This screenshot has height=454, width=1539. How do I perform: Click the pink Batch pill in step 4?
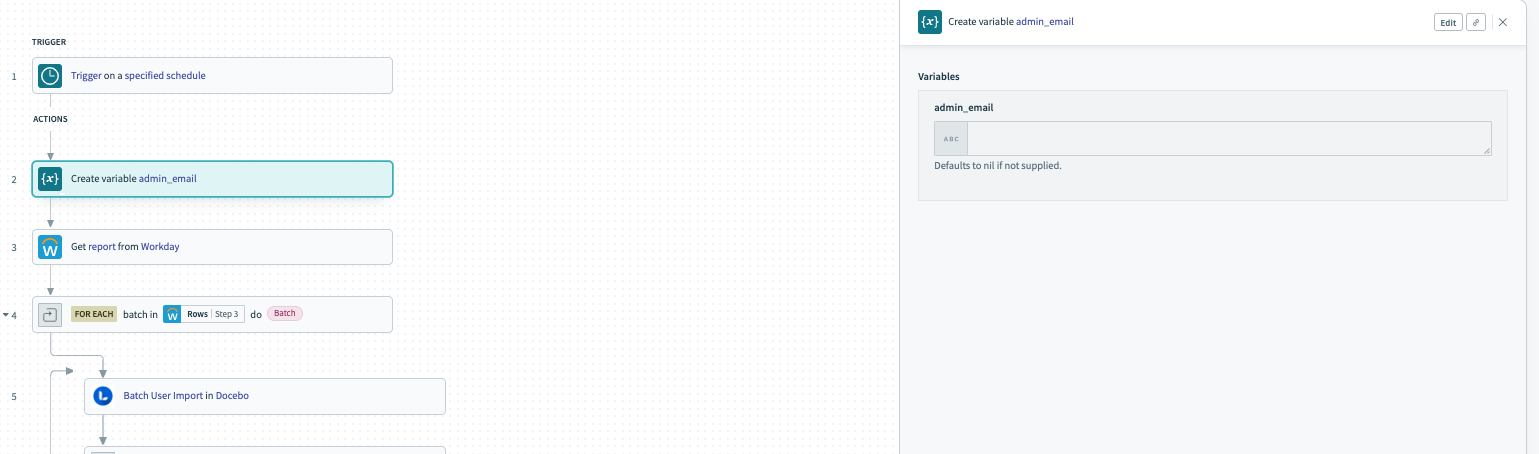(x=285, y=313)
